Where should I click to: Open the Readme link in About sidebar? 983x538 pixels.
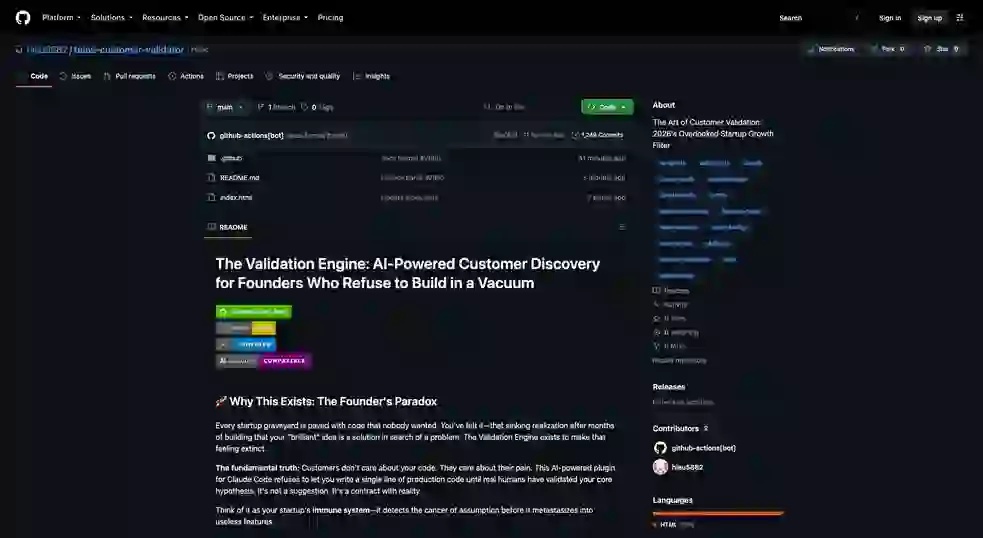(x=671, y=291)
